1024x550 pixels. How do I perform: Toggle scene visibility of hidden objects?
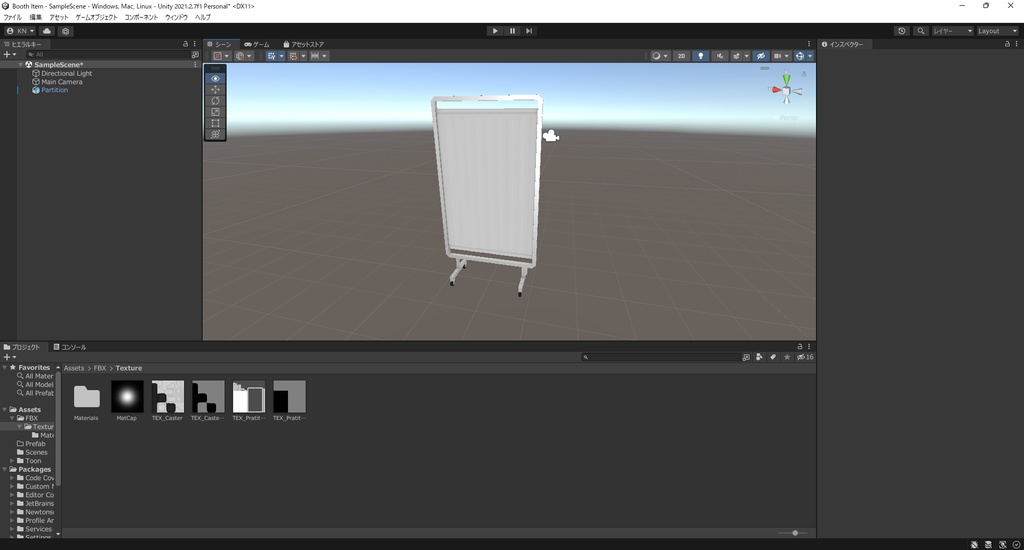coord(761,56)
